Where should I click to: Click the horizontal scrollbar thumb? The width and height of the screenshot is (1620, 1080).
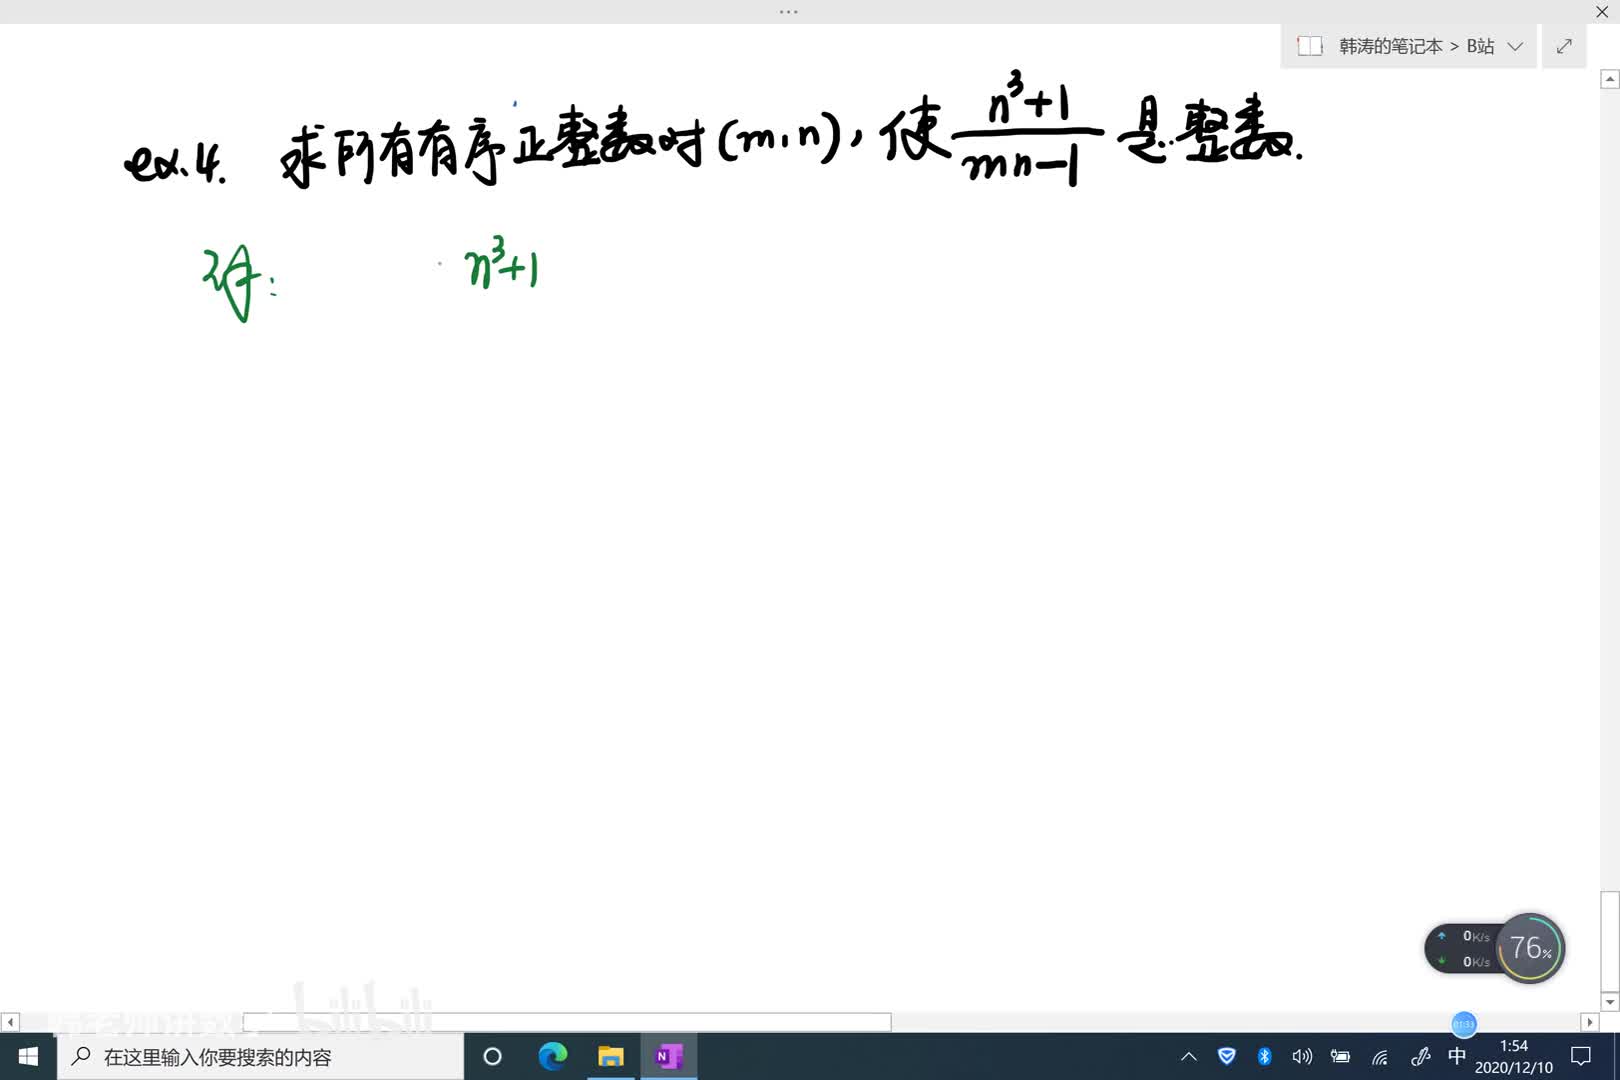coord(566,1022)
